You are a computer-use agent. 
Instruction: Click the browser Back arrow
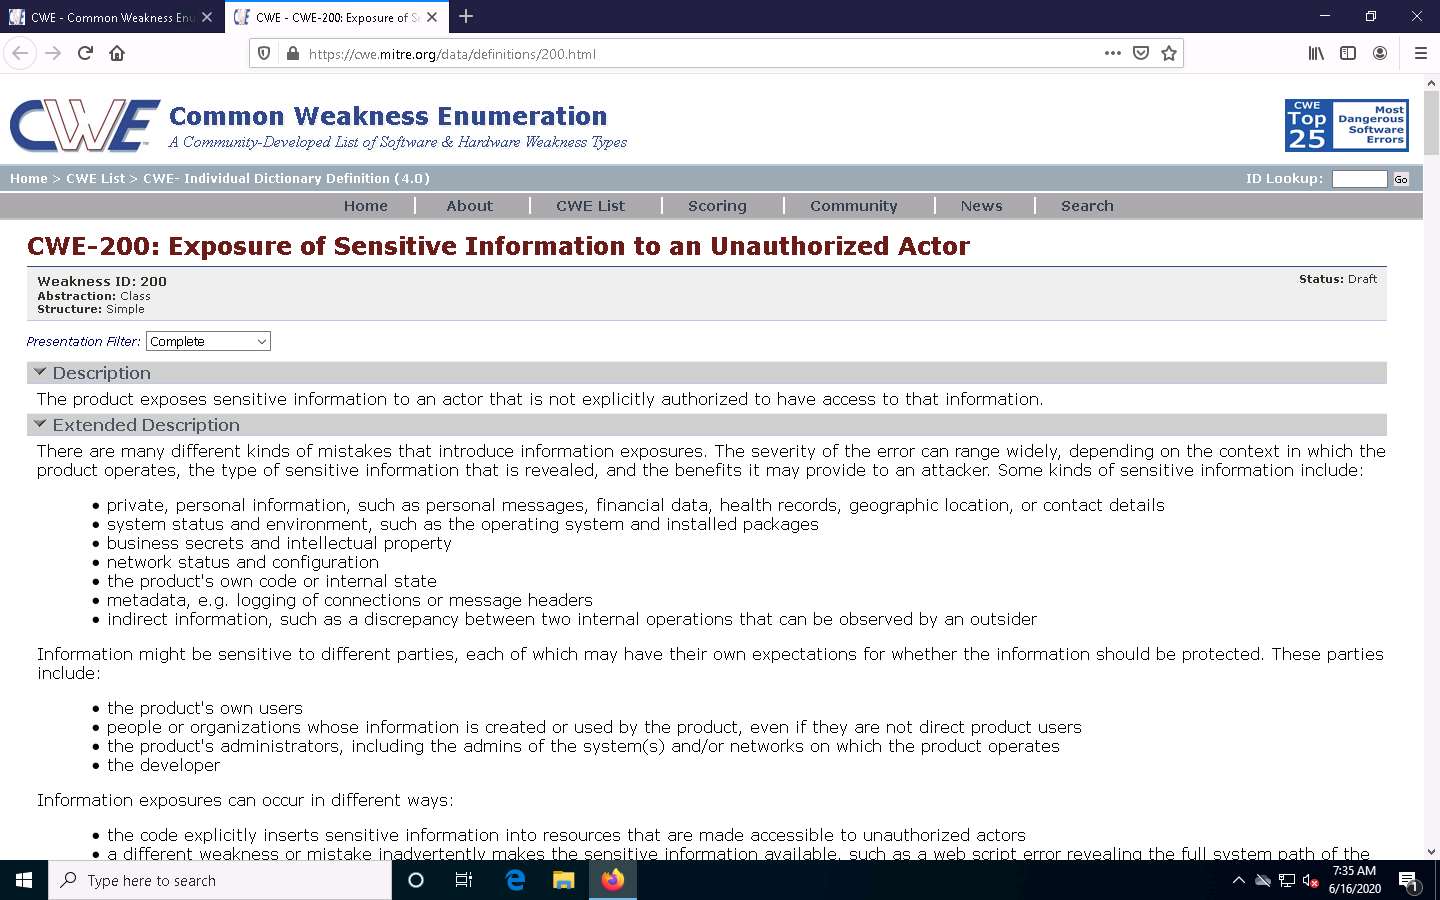pyautogui.click(x=20, y=53)
